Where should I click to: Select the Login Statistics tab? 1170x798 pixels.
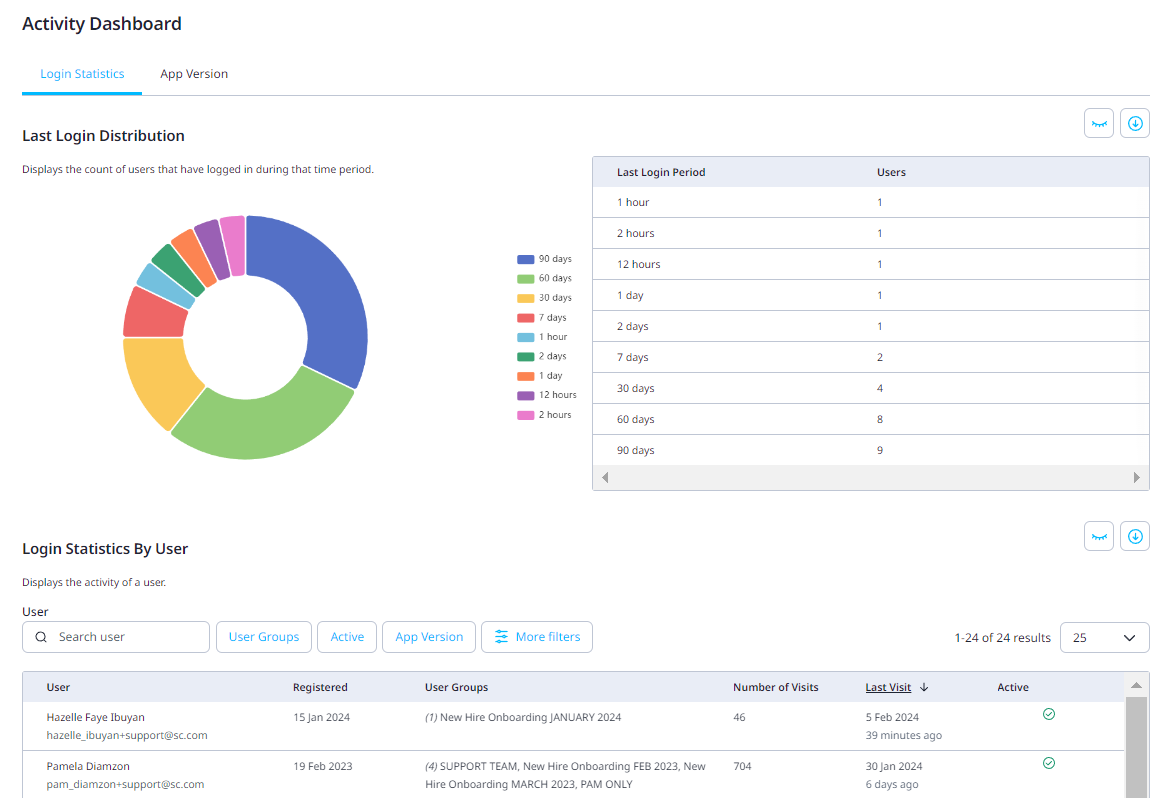[82, 74]
